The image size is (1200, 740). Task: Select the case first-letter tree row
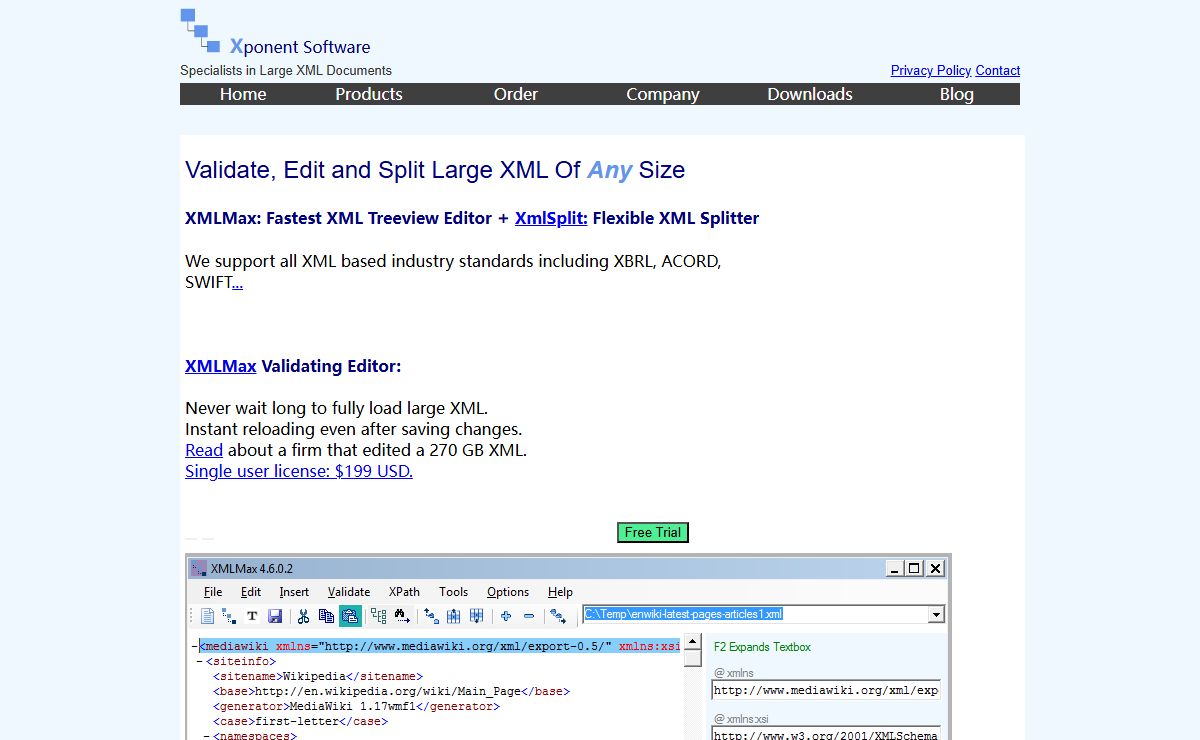click(x=299, y=721)
